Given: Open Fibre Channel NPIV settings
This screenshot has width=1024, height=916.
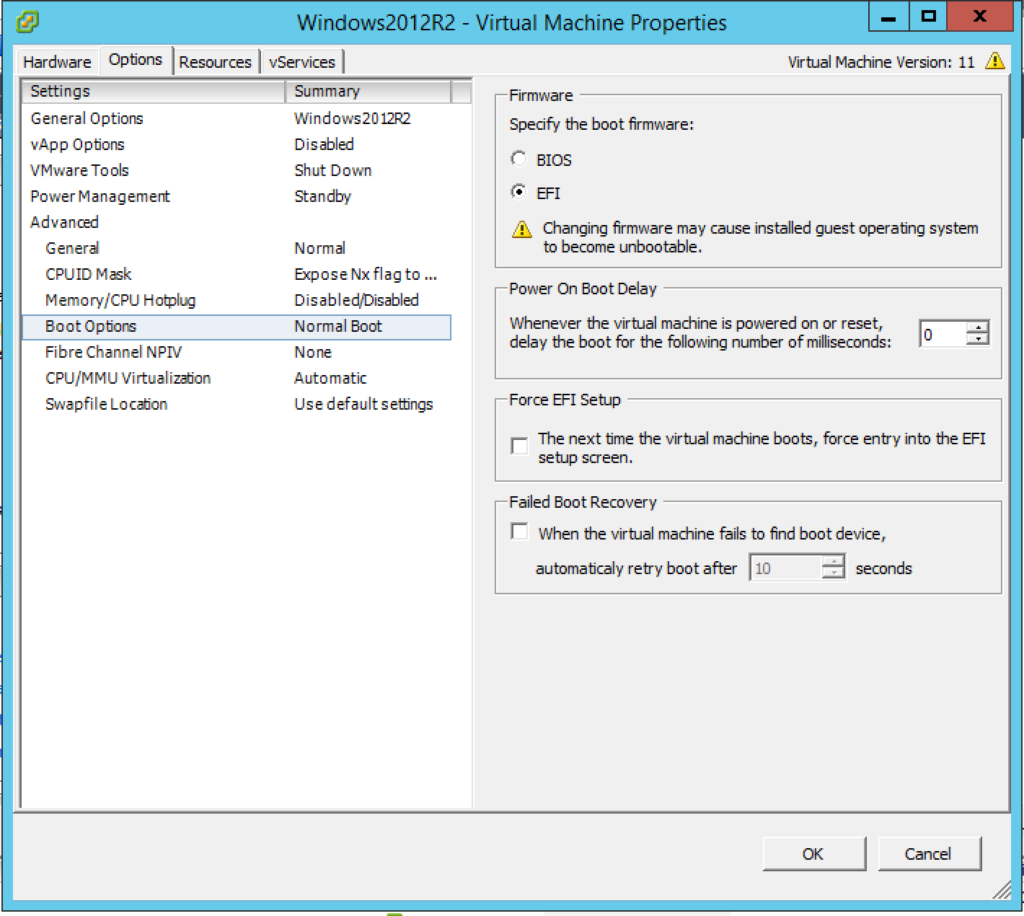Looking at the screenshot, I should (x=112, y=352).
